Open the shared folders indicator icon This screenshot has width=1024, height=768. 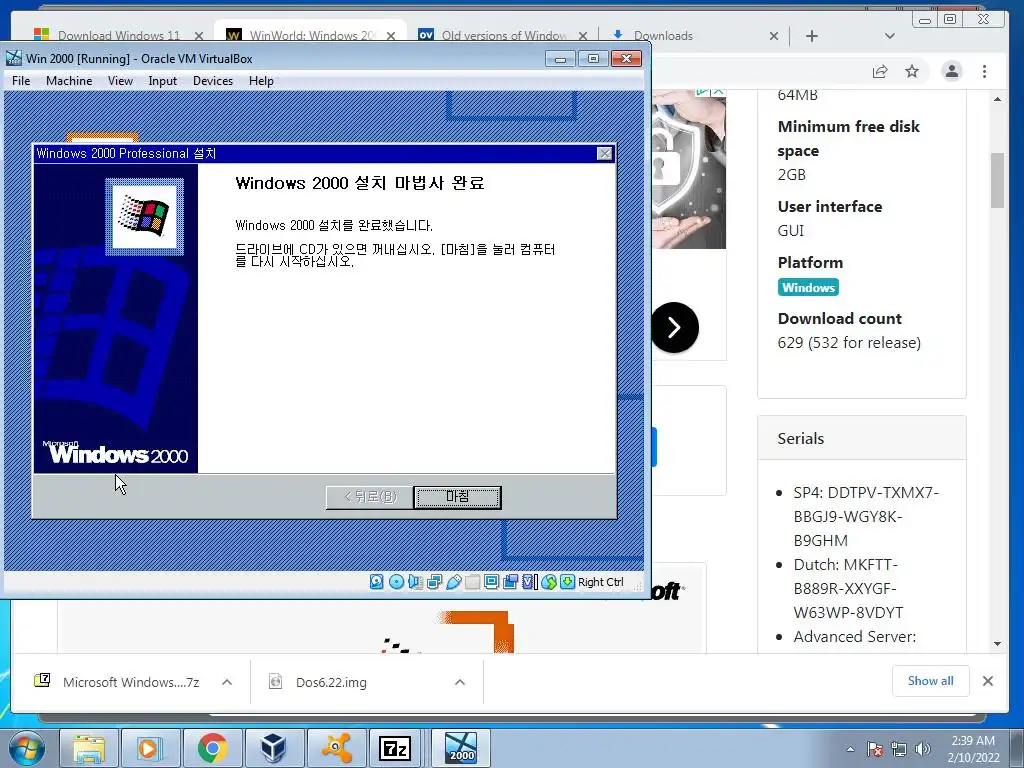tap(472, 582)
